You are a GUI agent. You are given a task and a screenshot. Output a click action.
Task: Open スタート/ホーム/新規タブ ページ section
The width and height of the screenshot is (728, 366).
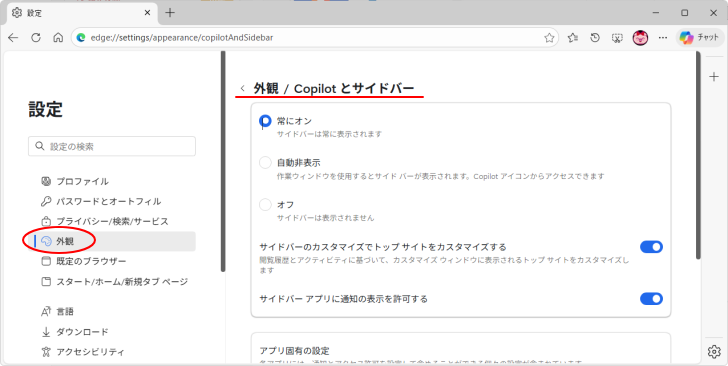(115, 281)
